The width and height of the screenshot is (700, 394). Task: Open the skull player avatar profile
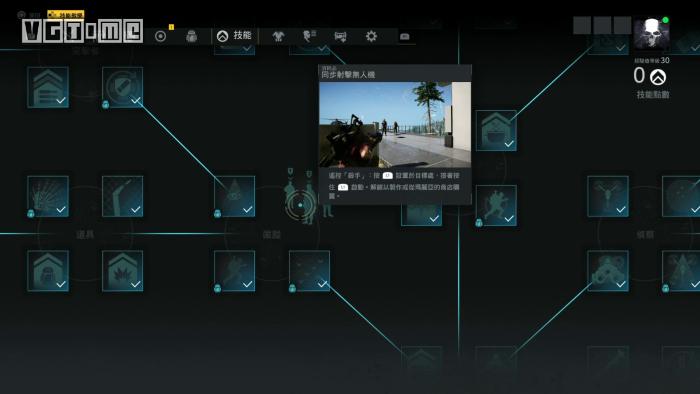(651, 34)
